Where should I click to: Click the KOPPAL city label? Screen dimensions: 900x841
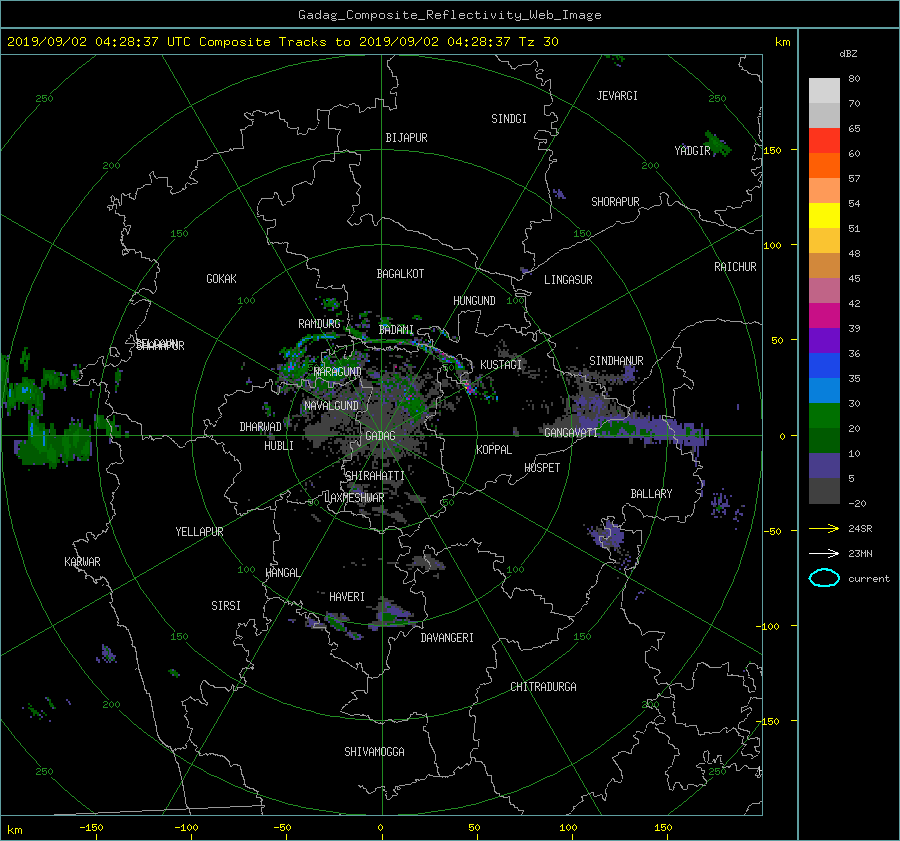(x=494, y=449)
